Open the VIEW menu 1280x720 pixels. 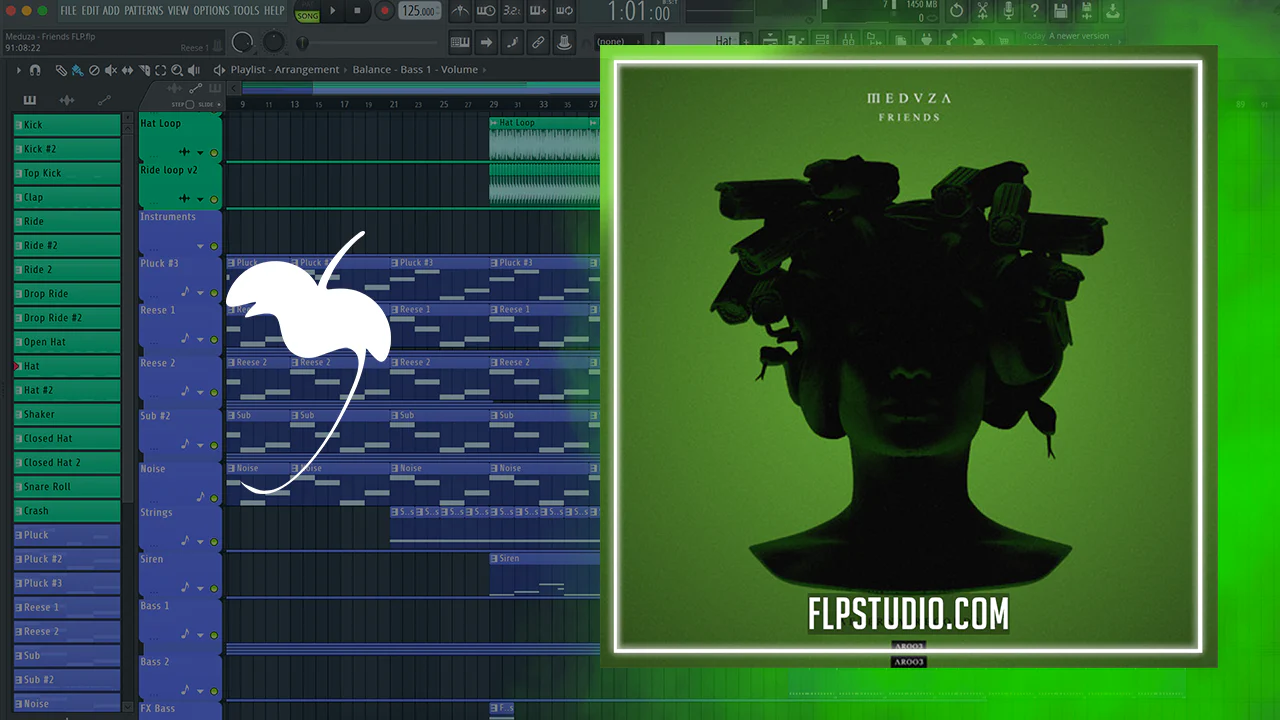point(178,11)
